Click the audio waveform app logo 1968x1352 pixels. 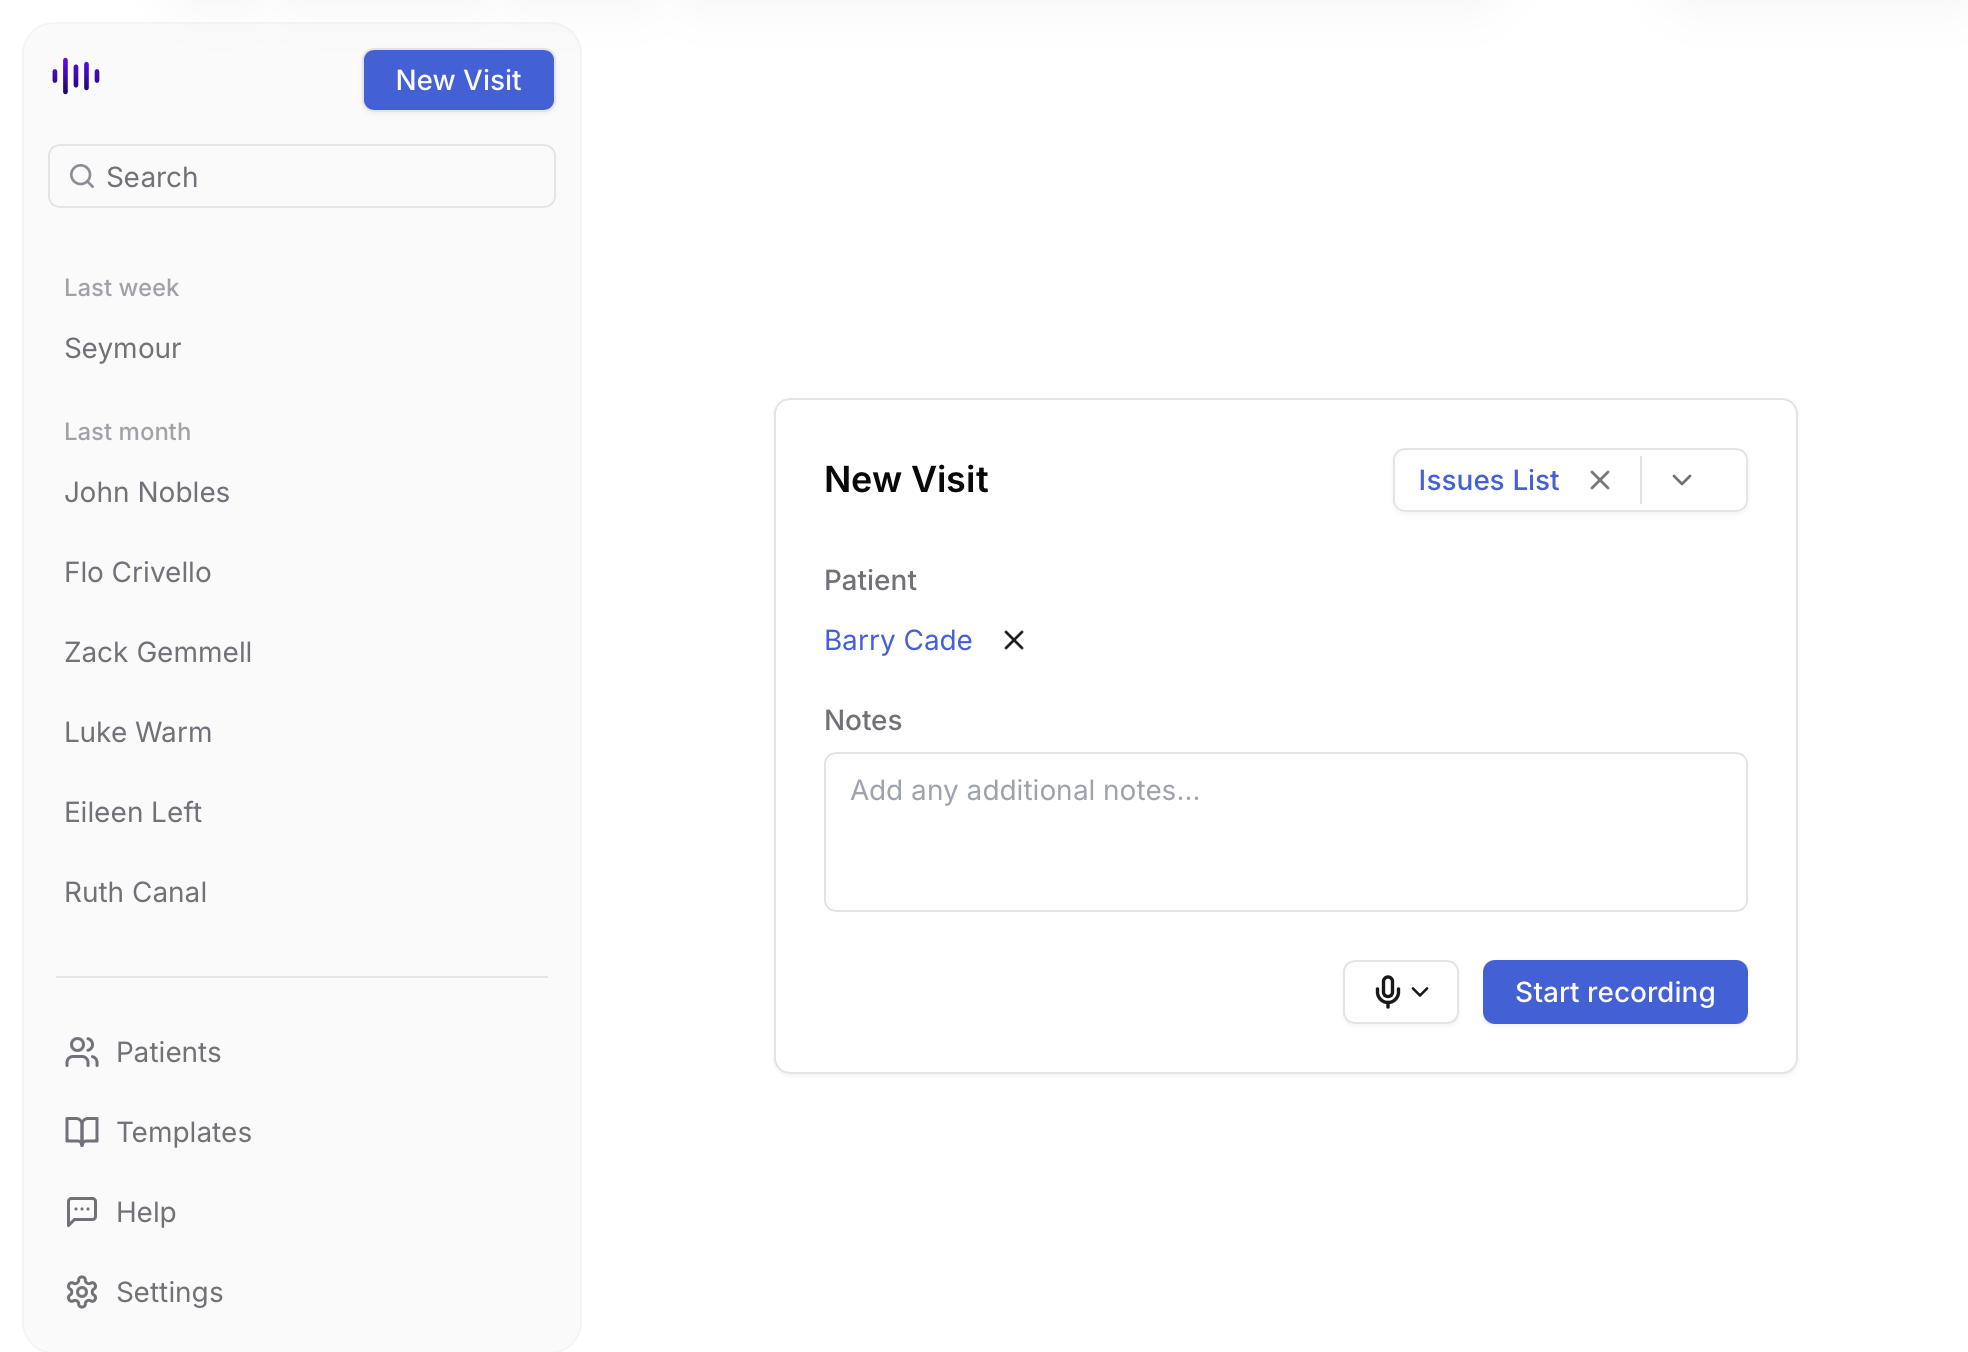[76, 76]
